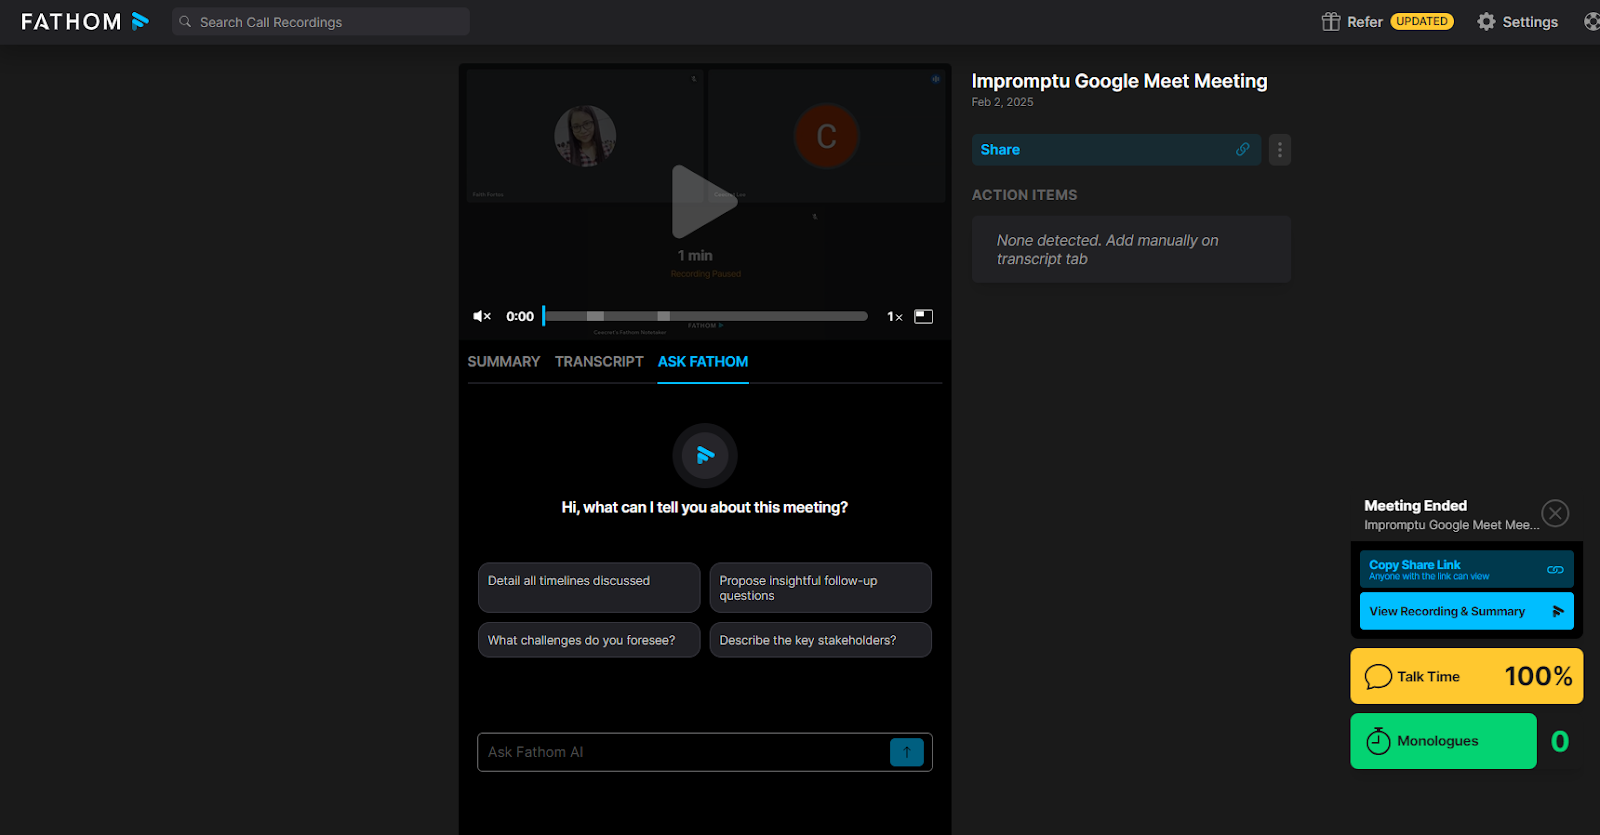This screenshot has width=1600, height=835.
Task: Choose Describe the key stakeholders prompt
Action: click(820, 640)
